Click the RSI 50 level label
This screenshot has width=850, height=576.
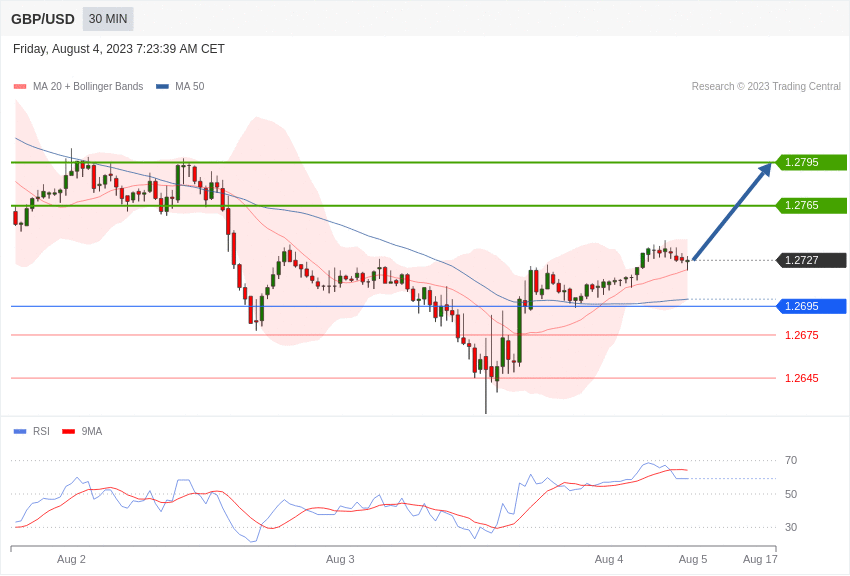[791, 494]
